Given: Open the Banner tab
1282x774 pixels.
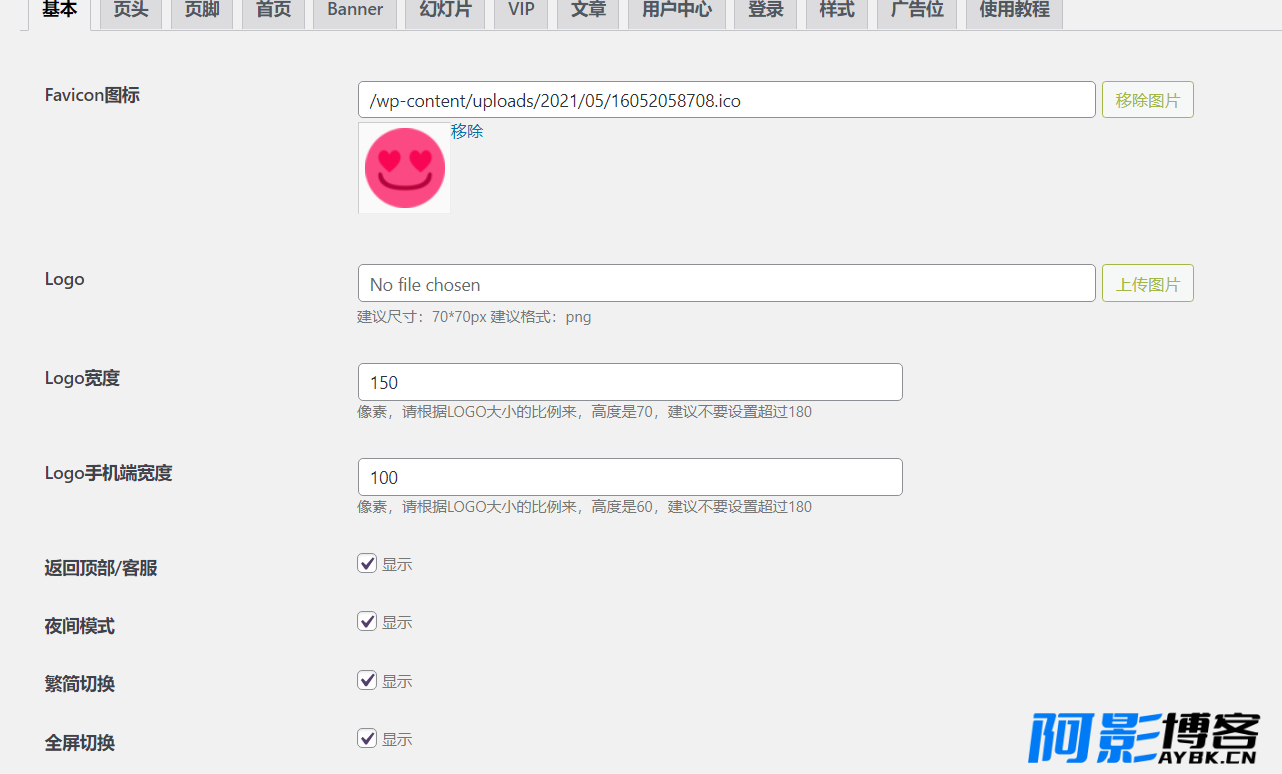Looking at the screenshot, I should pyautogui.click(x=355, y=11).
